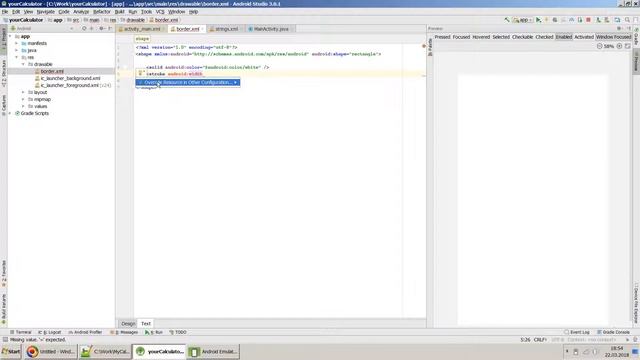Zoom in the preview with plus icon
The image size is (640, 360).
pos(619,46)
